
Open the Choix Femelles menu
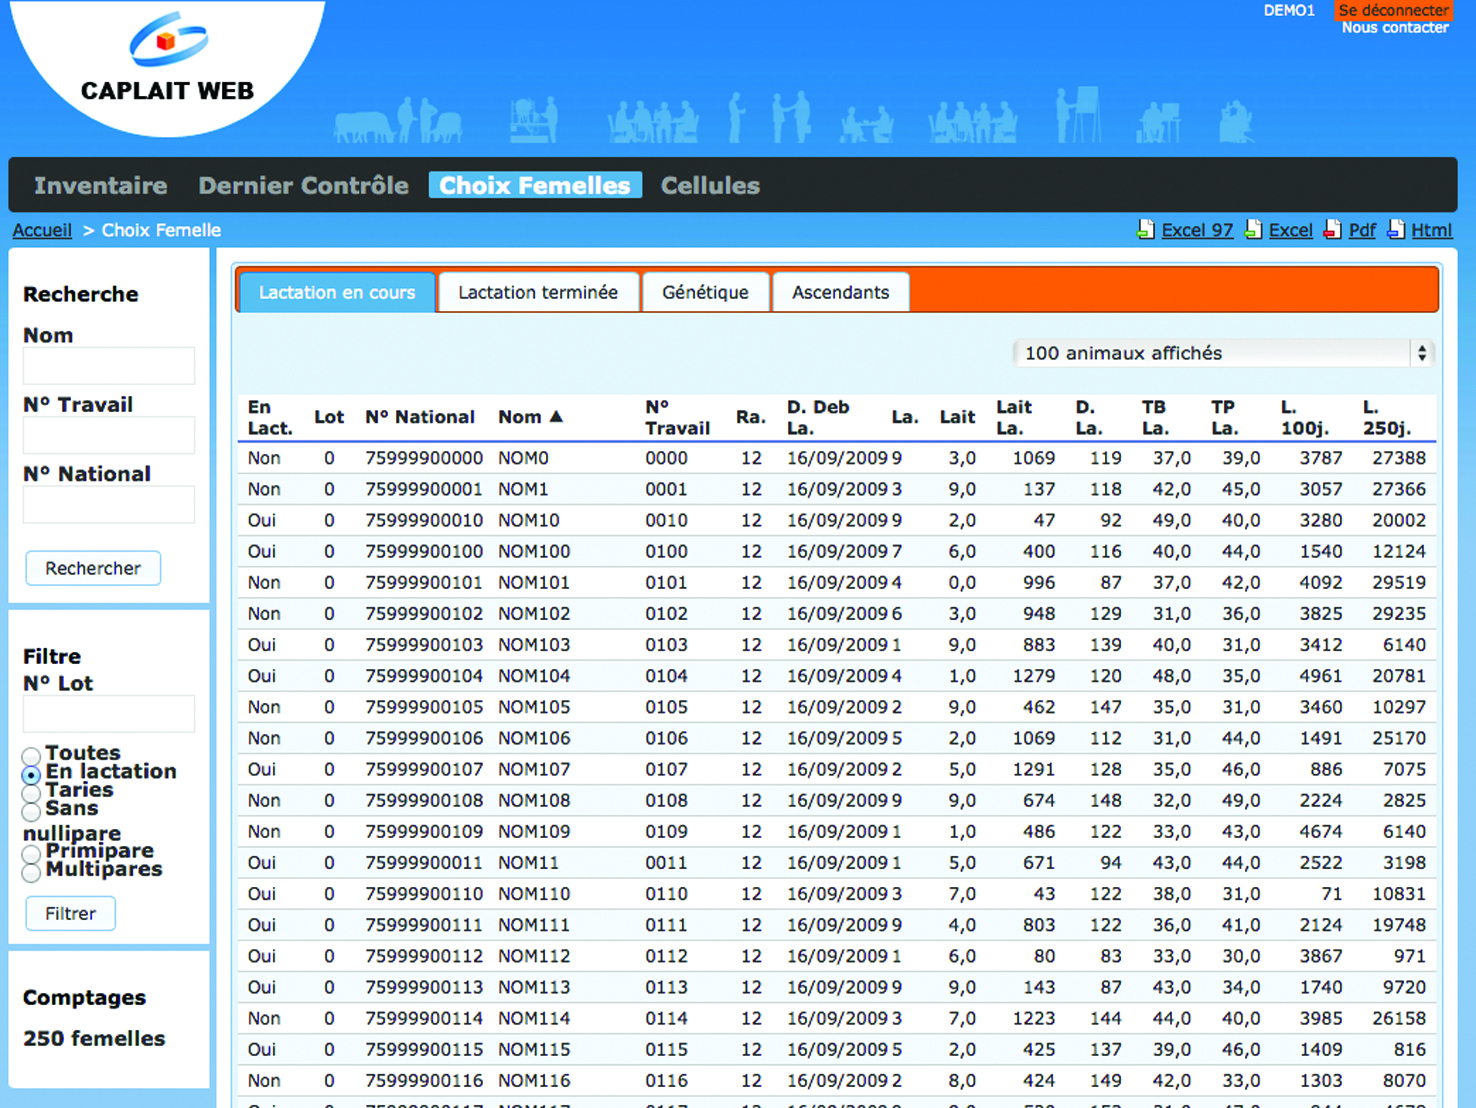(x=535, y=185)
